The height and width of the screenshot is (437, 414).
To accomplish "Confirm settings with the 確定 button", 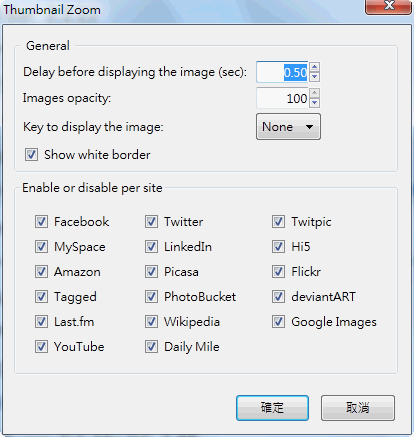I will pyautogui.click(x=272, y=408).
